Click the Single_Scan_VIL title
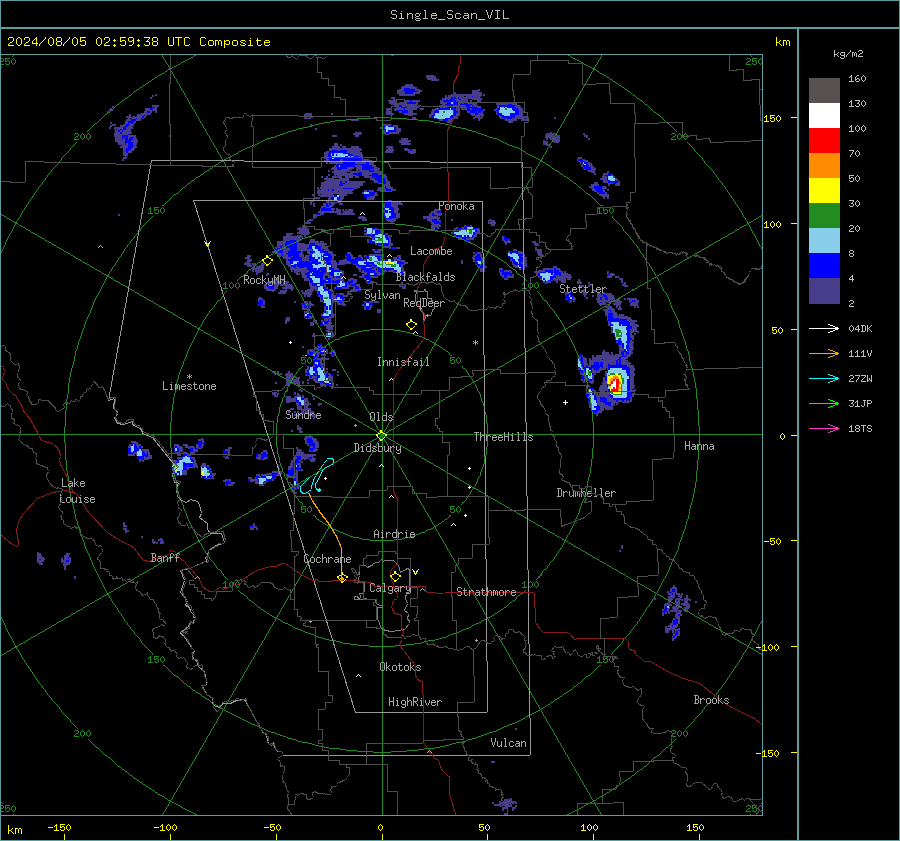 point(449,15)
